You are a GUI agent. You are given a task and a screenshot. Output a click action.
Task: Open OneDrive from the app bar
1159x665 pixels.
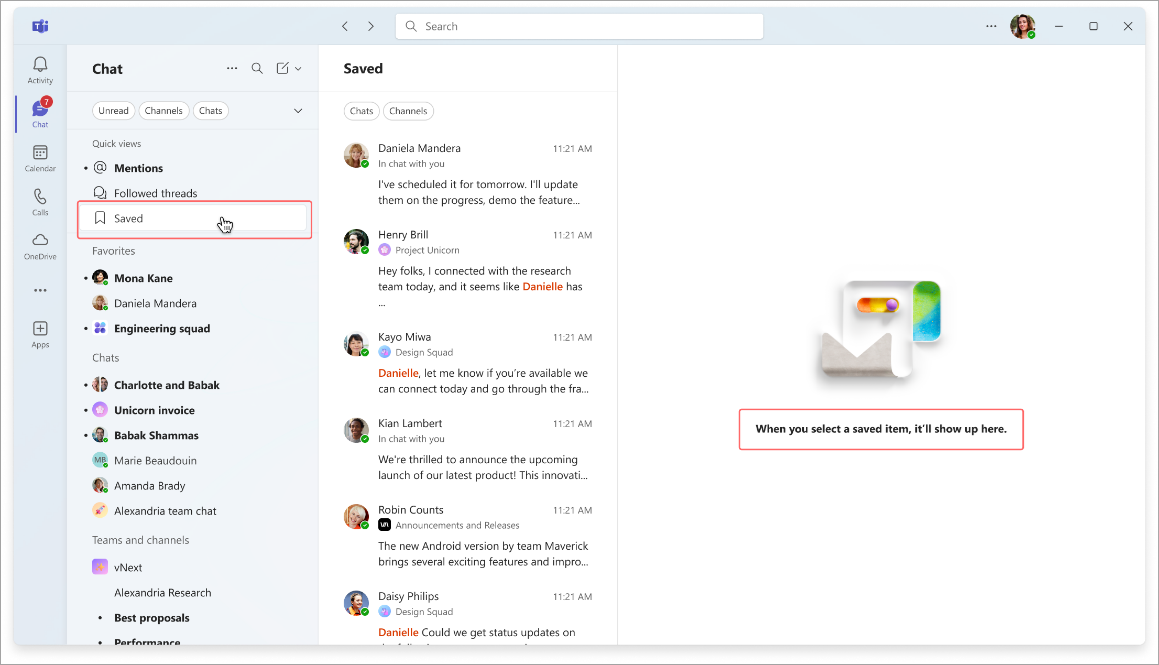click(x=40, y=246)
